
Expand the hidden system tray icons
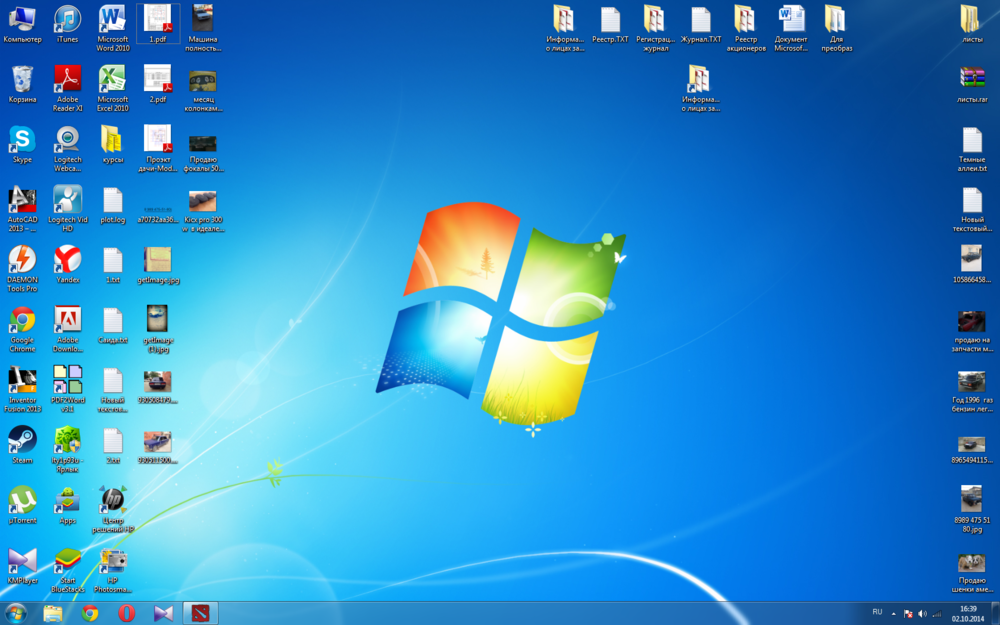tap(893, 613)
